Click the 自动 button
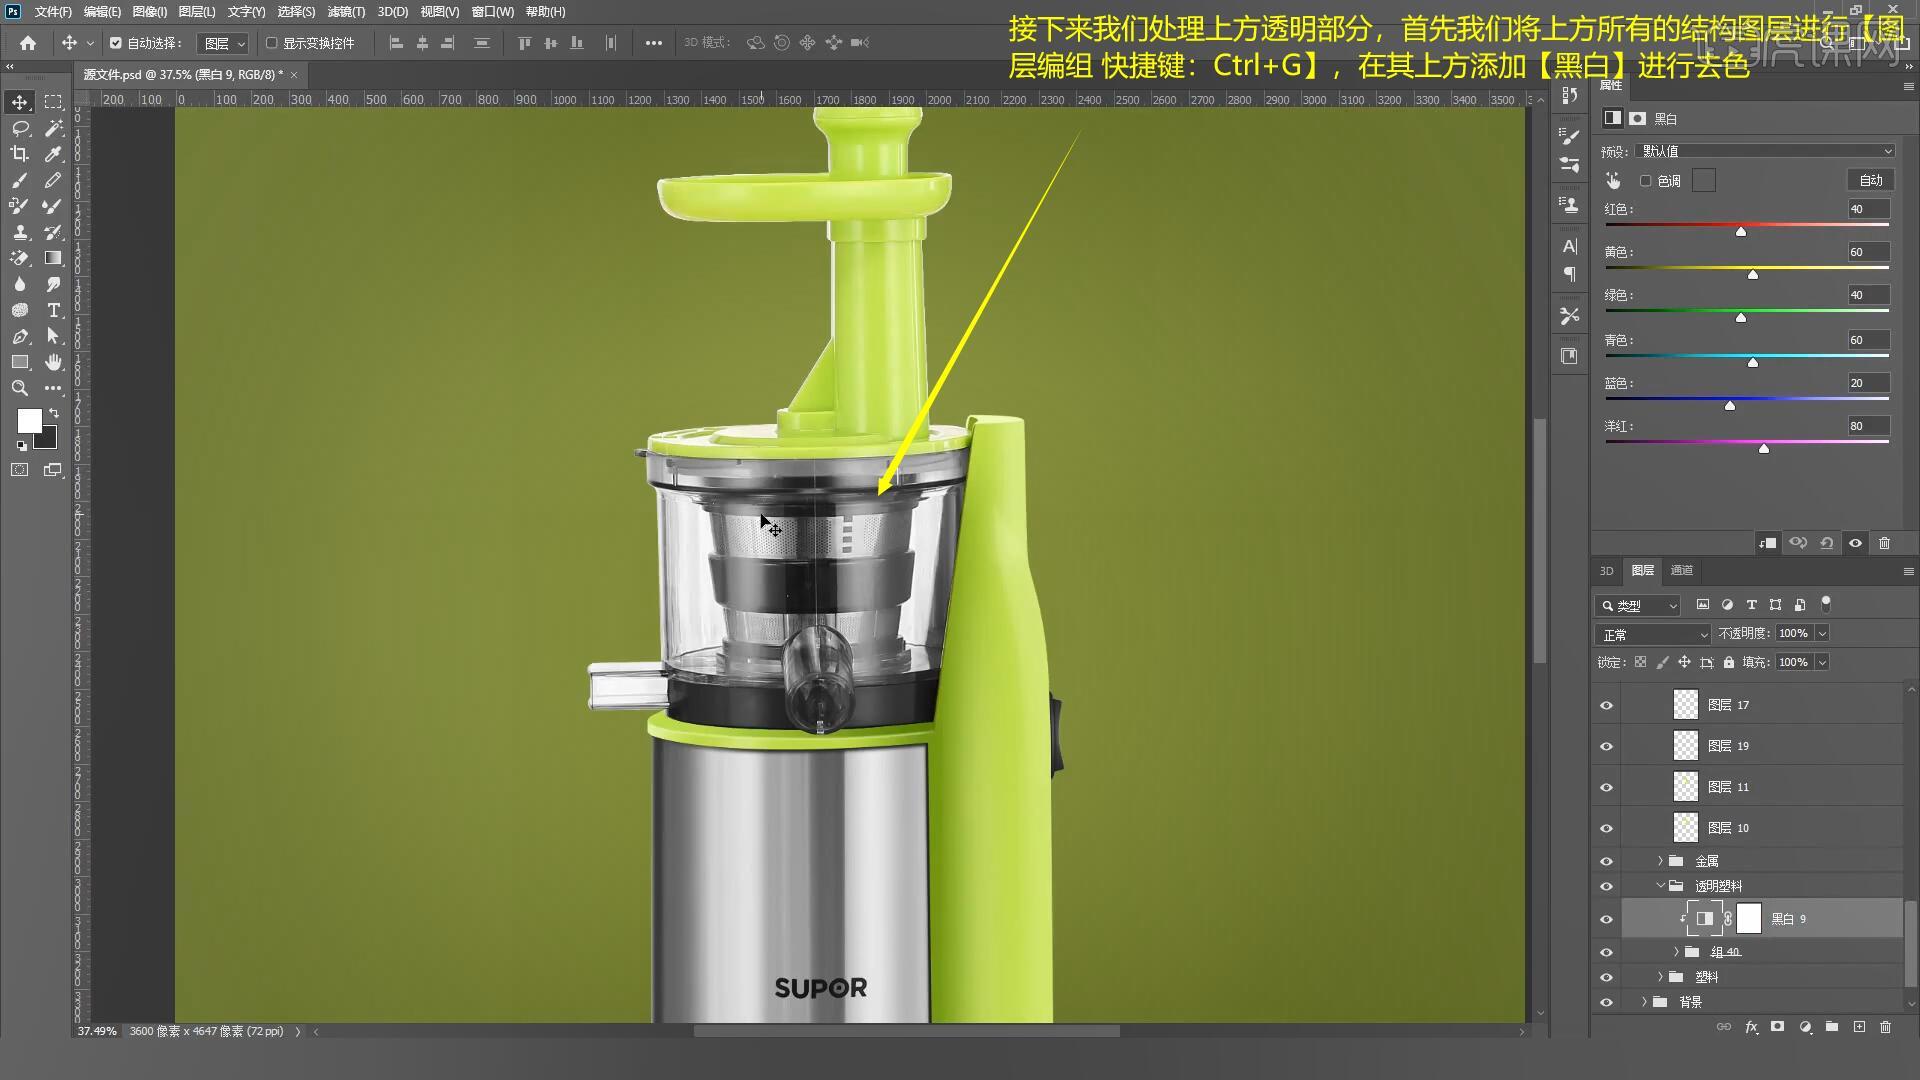This screenshot has height=1080, width=1920. click(x=1870, y=180)
